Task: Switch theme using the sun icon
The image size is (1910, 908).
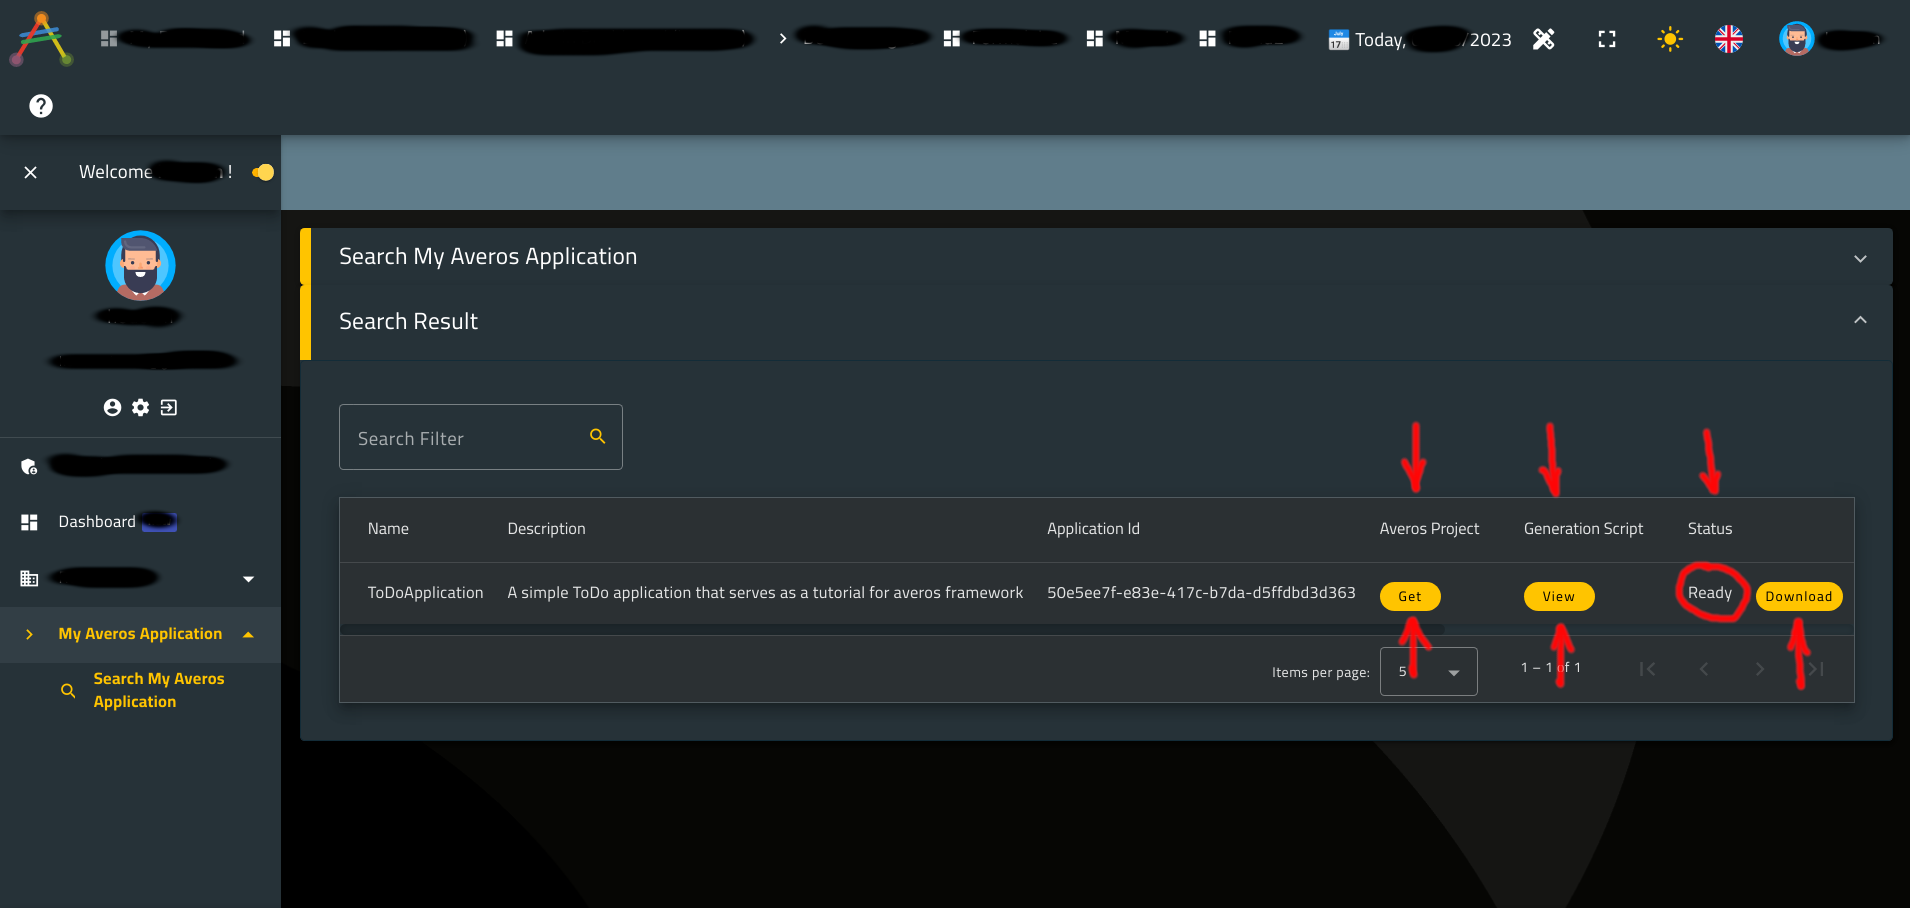Action: [1670, 39]
